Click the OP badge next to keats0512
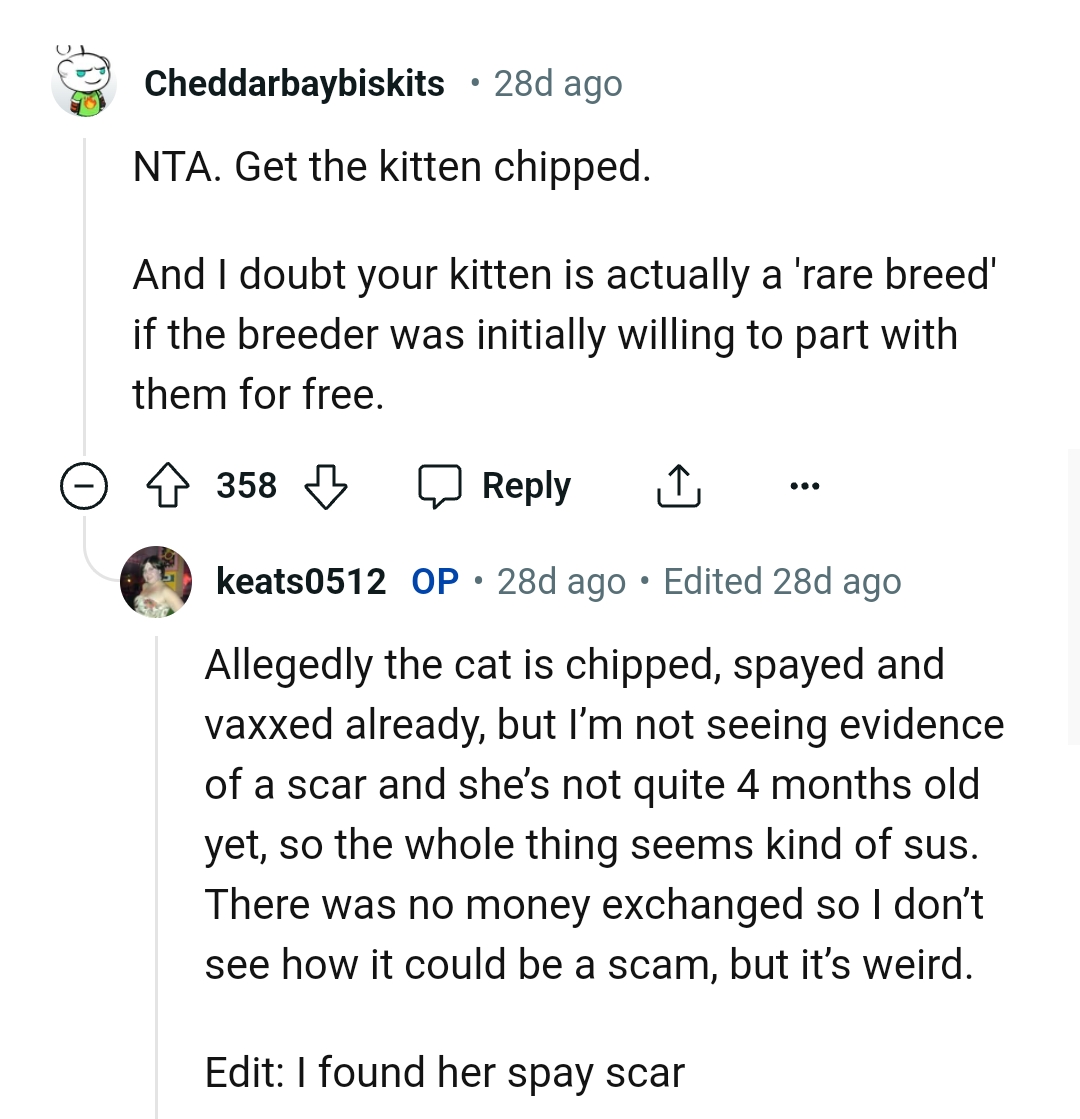The height and width of the screenshot is (1119, 1080). (x=434, y=581)
